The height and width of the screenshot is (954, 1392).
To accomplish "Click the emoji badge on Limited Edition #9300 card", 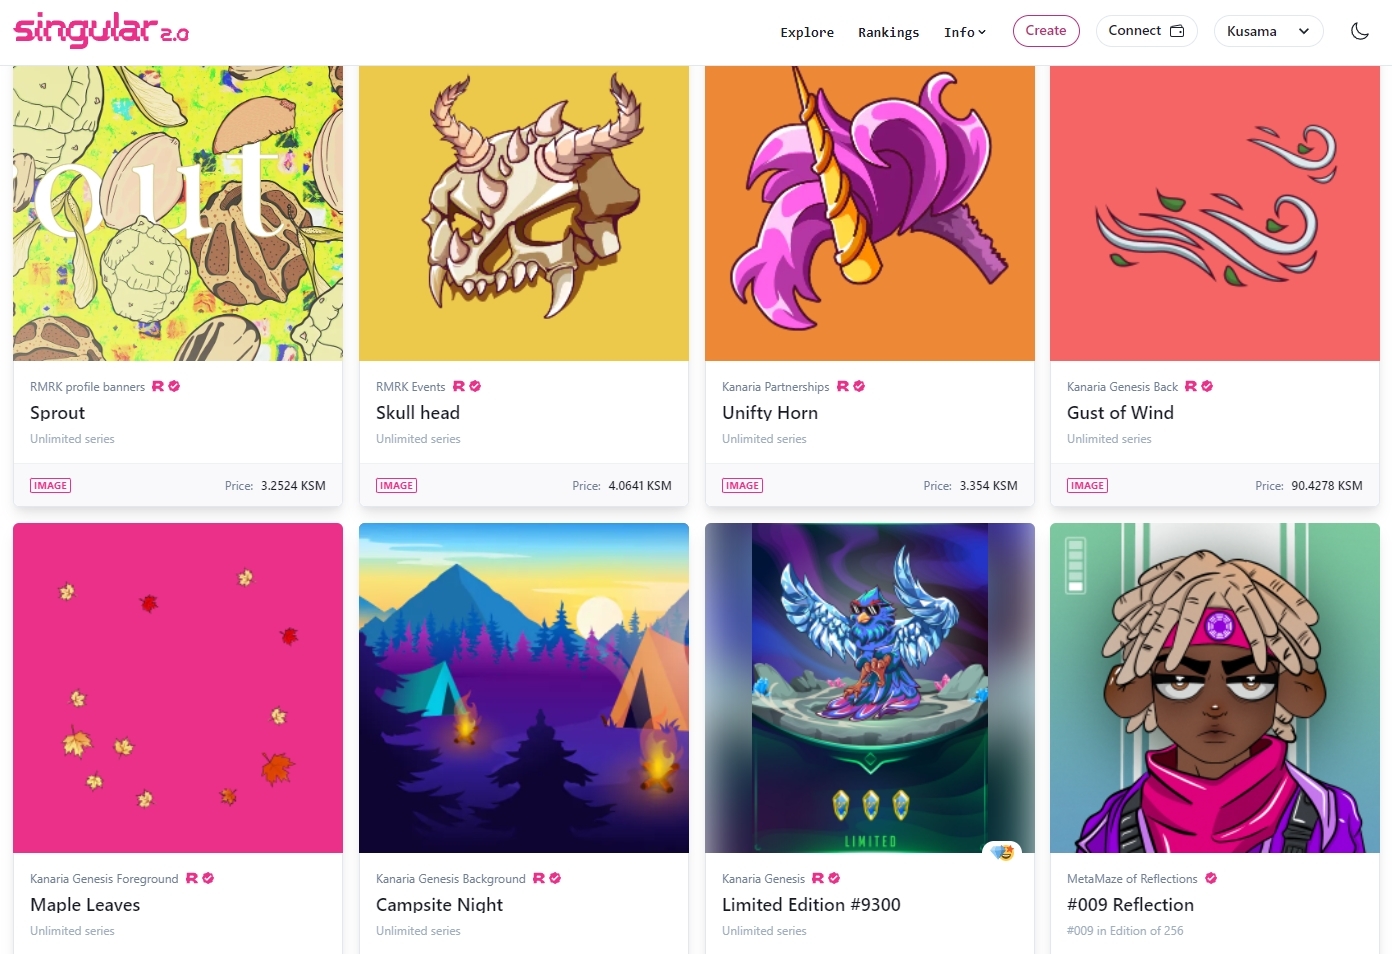I will (x=1003, y=853).
